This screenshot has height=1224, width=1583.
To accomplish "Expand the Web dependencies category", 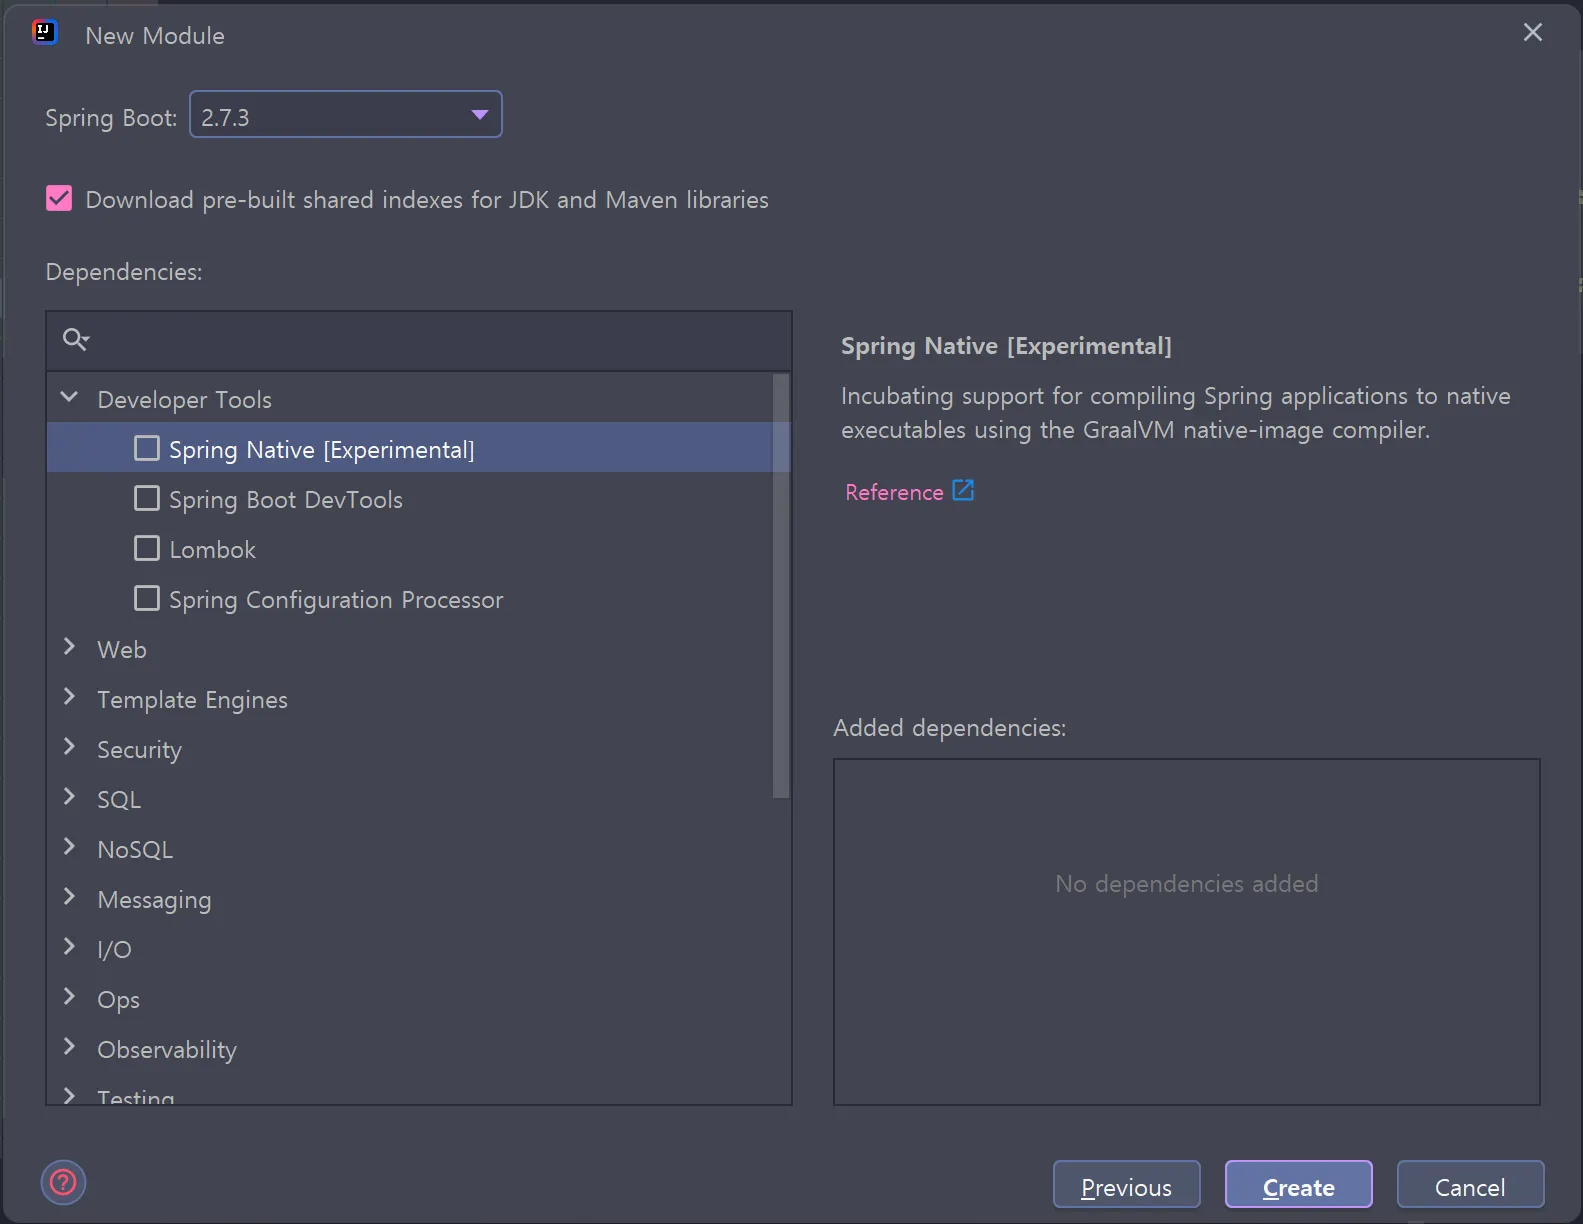I will pyautogui.click(x=69, y=648).
